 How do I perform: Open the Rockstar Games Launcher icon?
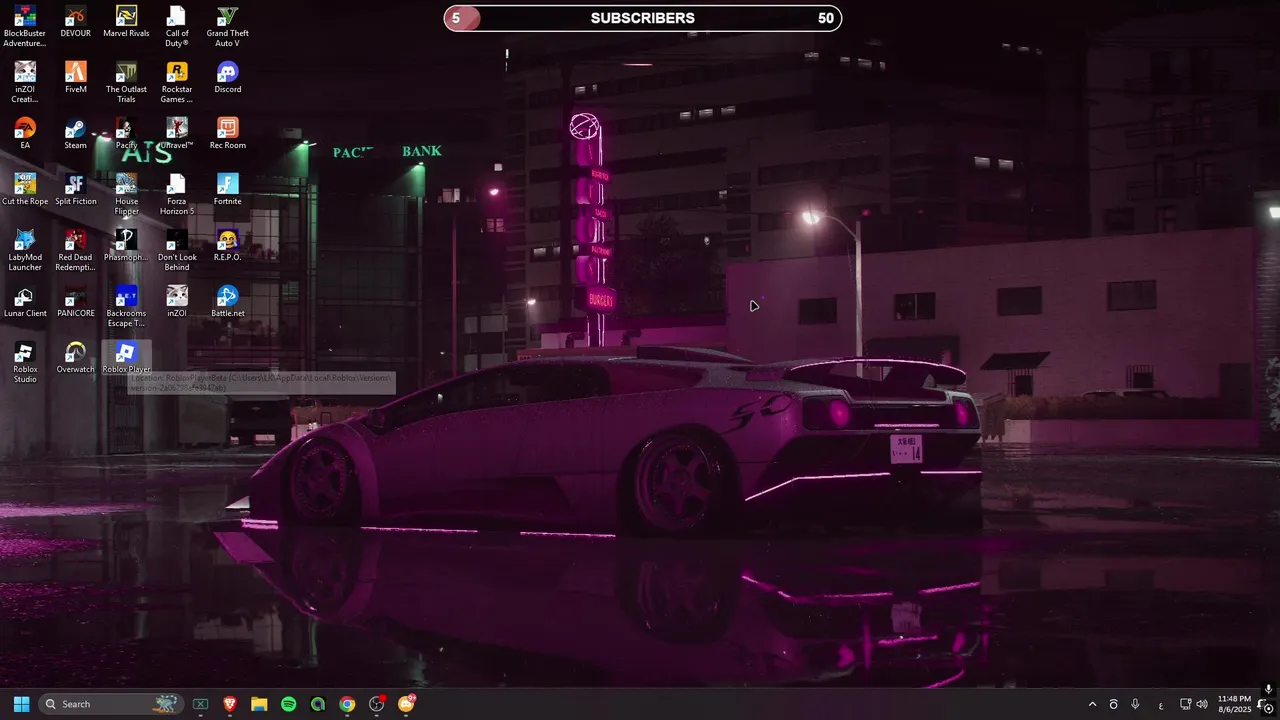(176, 83)
